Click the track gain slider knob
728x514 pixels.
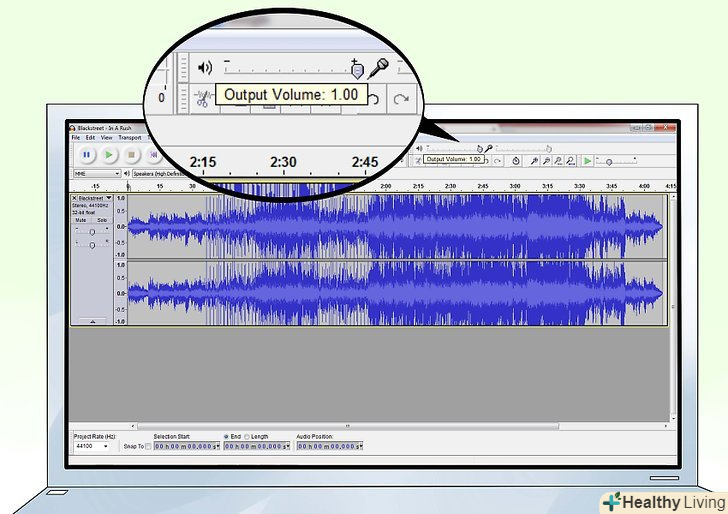tap(92, 232)
